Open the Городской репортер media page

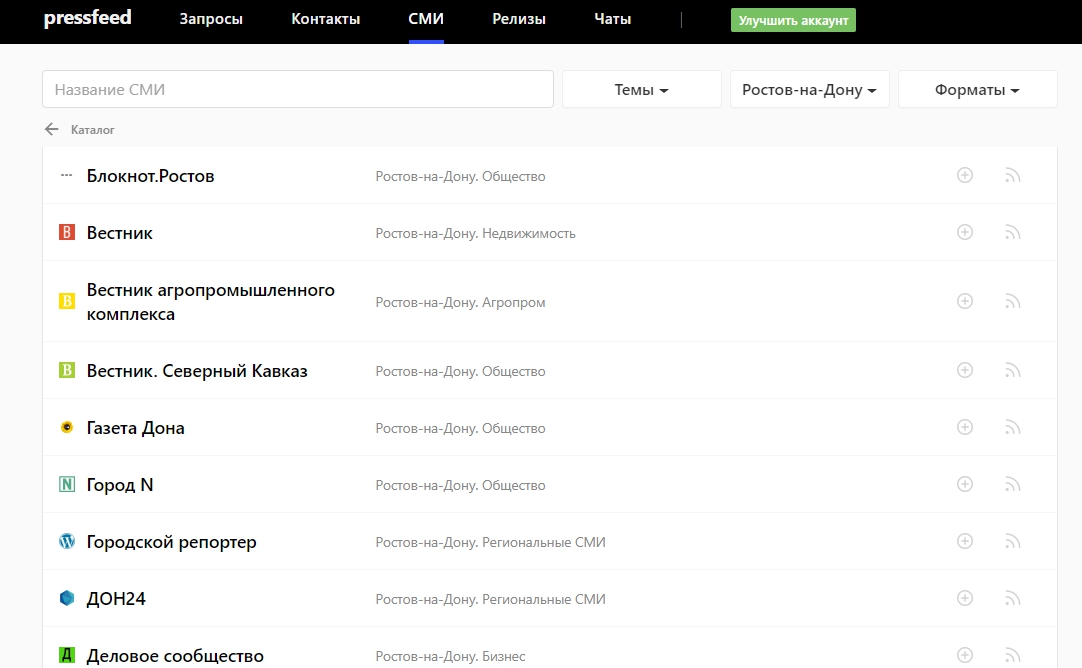171,542
